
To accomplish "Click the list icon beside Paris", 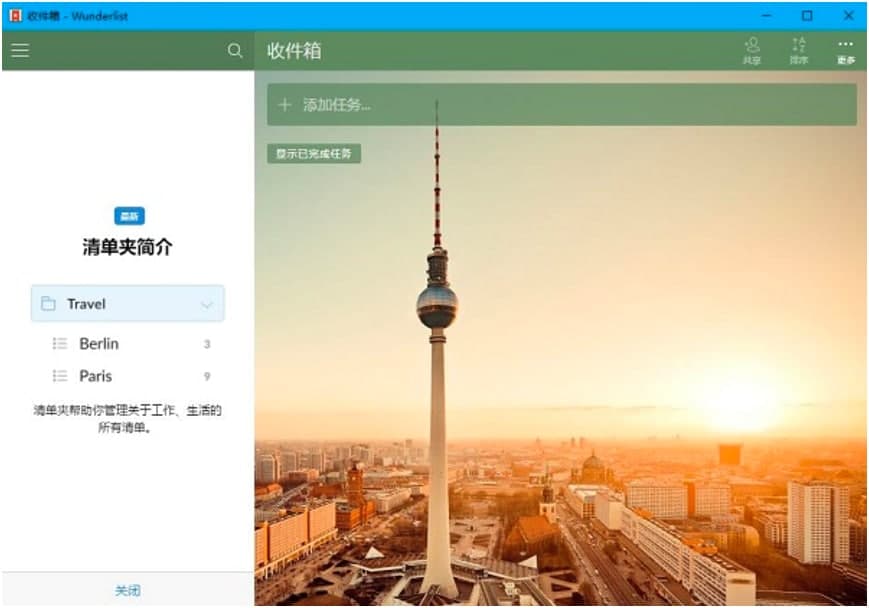I will click(x=60, y=376).
